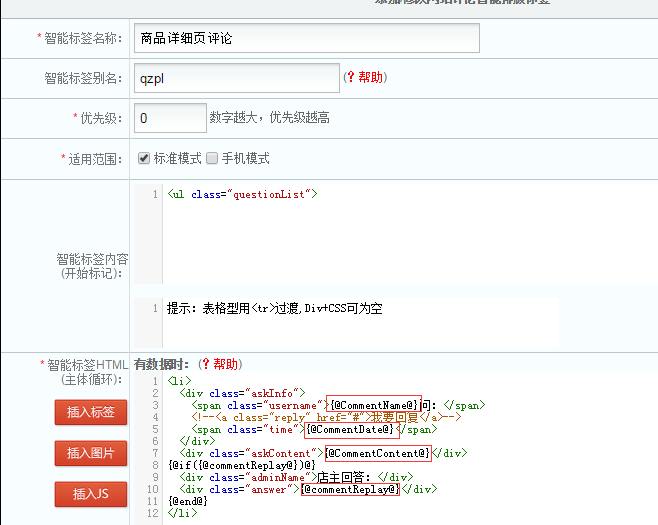
Task: Toggle the 标准模式 checkbox
Action: tap(144, 158)
